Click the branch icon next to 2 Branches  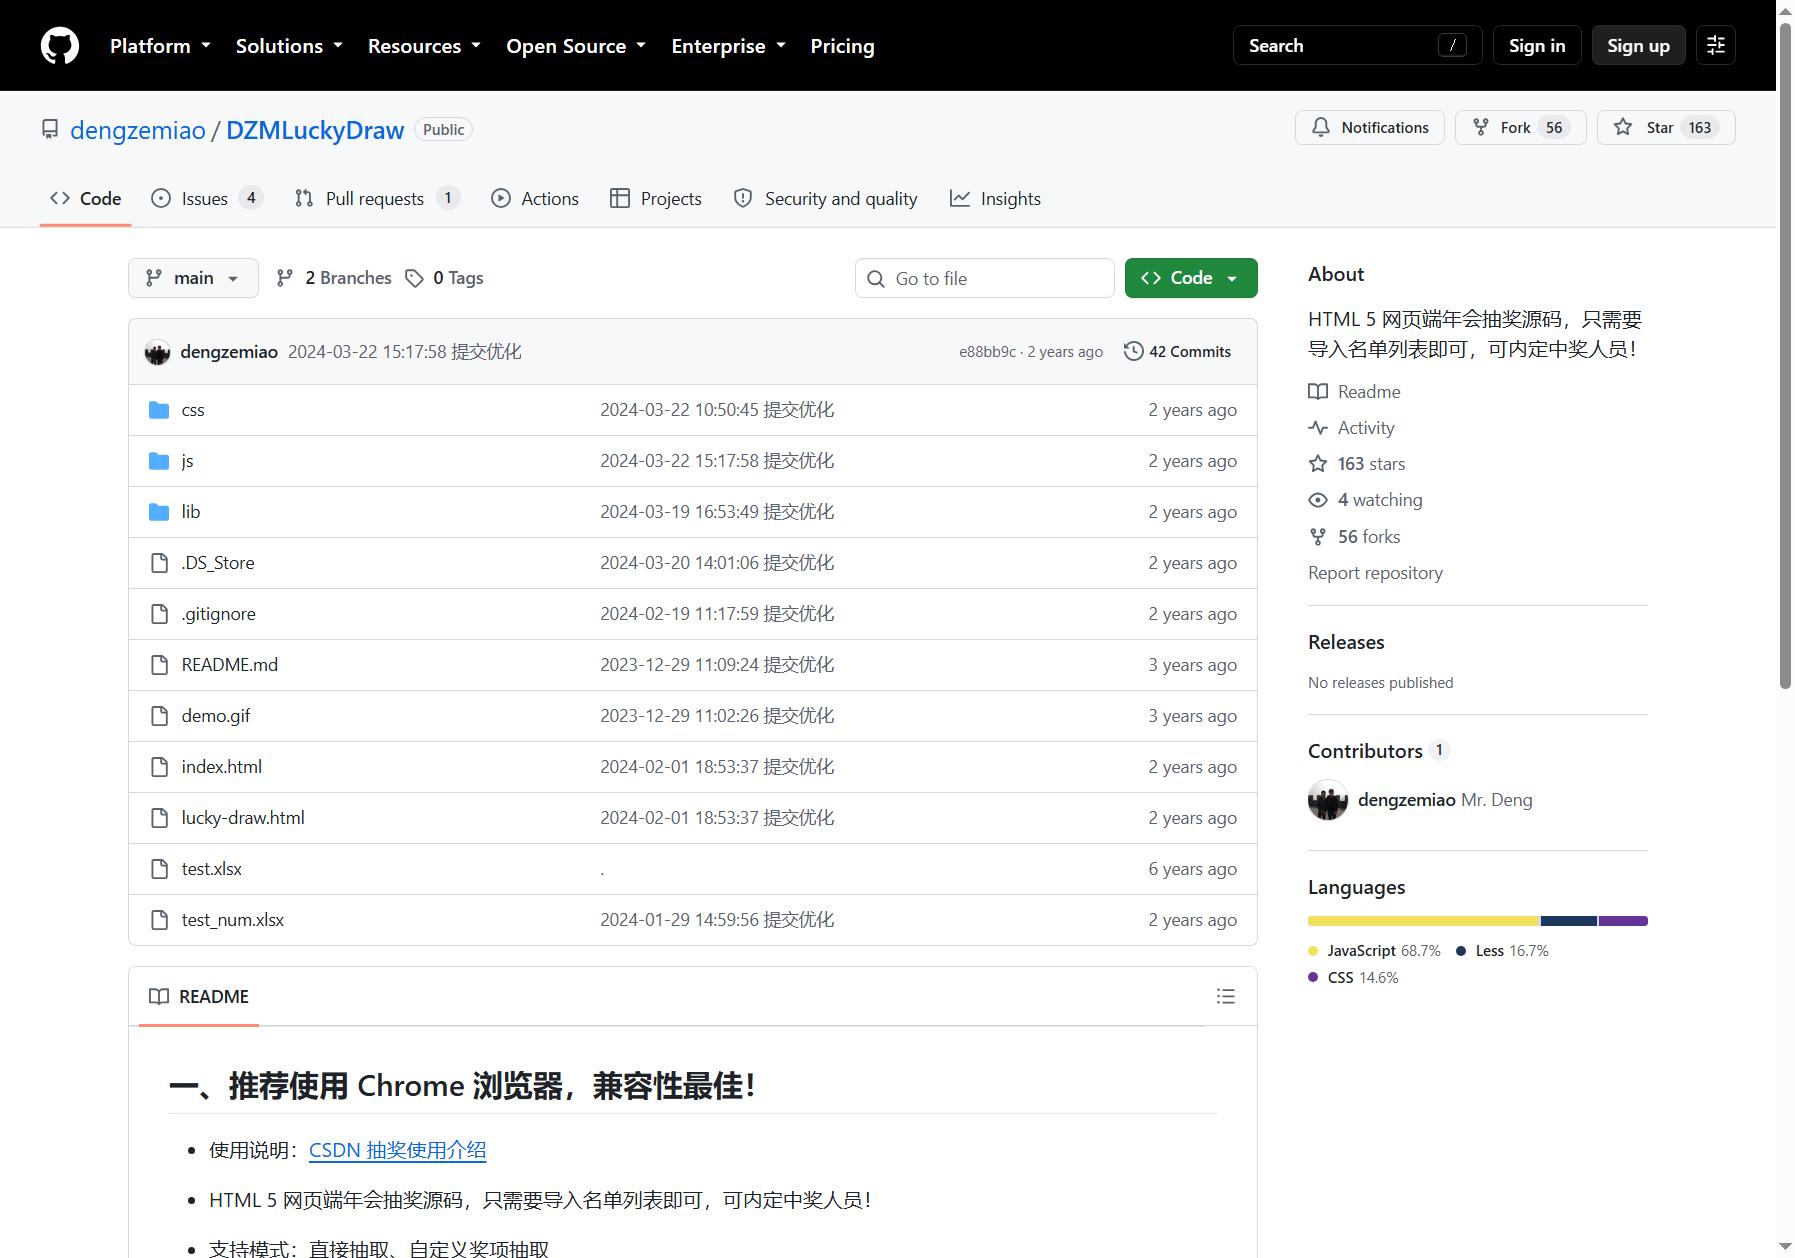click(285, 278)
